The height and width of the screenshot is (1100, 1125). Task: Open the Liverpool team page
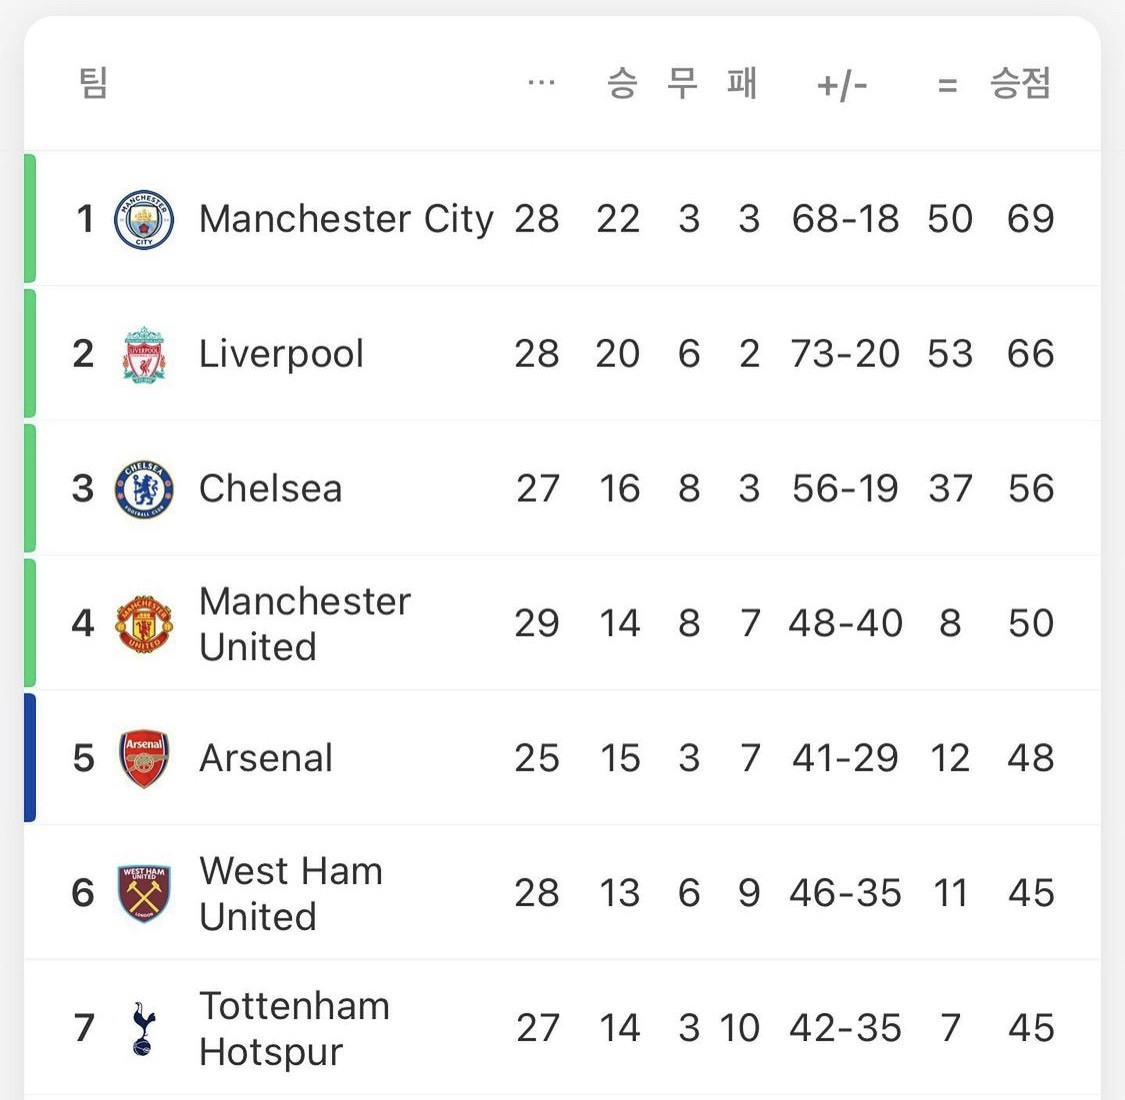[x=281, y=354]
